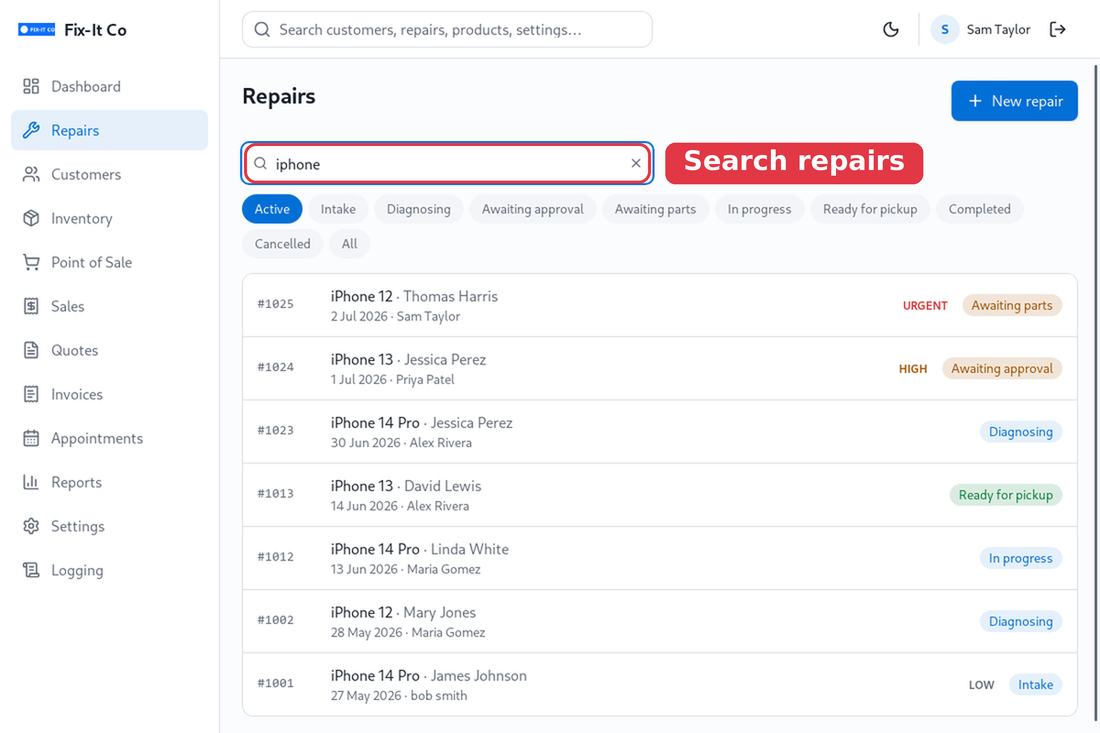
Task: Click the repairs search field containing iphone
Action: (448, 163)
